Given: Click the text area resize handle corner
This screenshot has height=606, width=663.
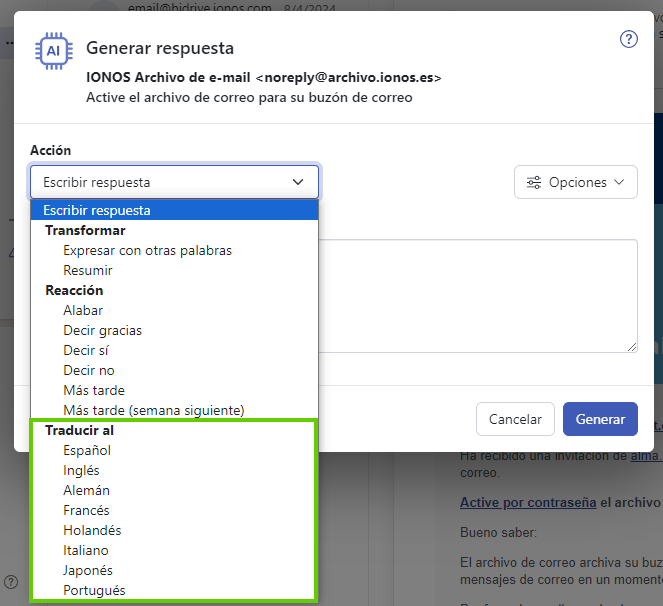Looking at the screenshot, I should 632,347.
